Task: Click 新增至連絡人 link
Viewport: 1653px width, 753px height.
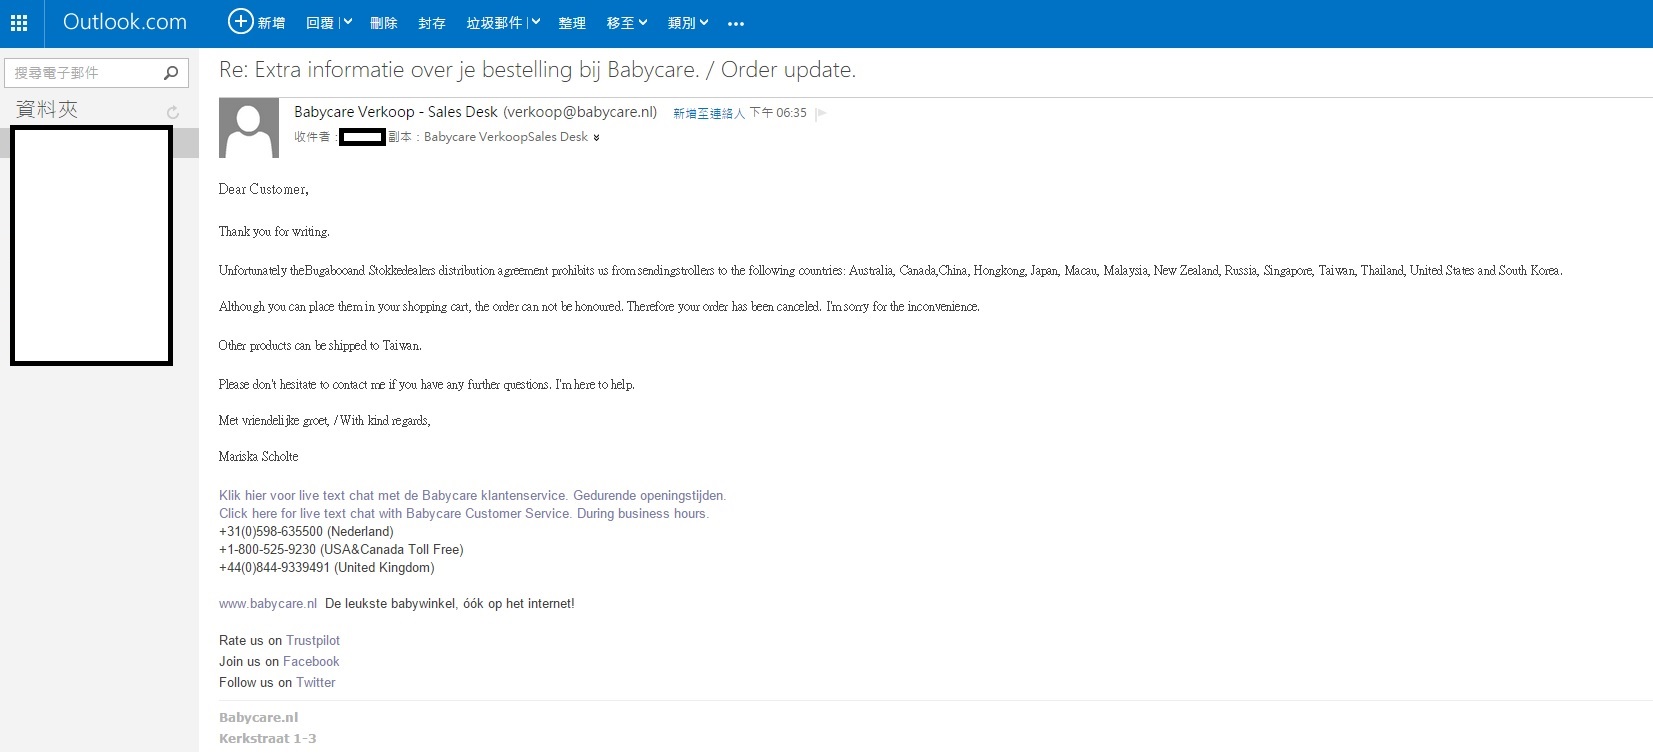Action: (709, 113)
